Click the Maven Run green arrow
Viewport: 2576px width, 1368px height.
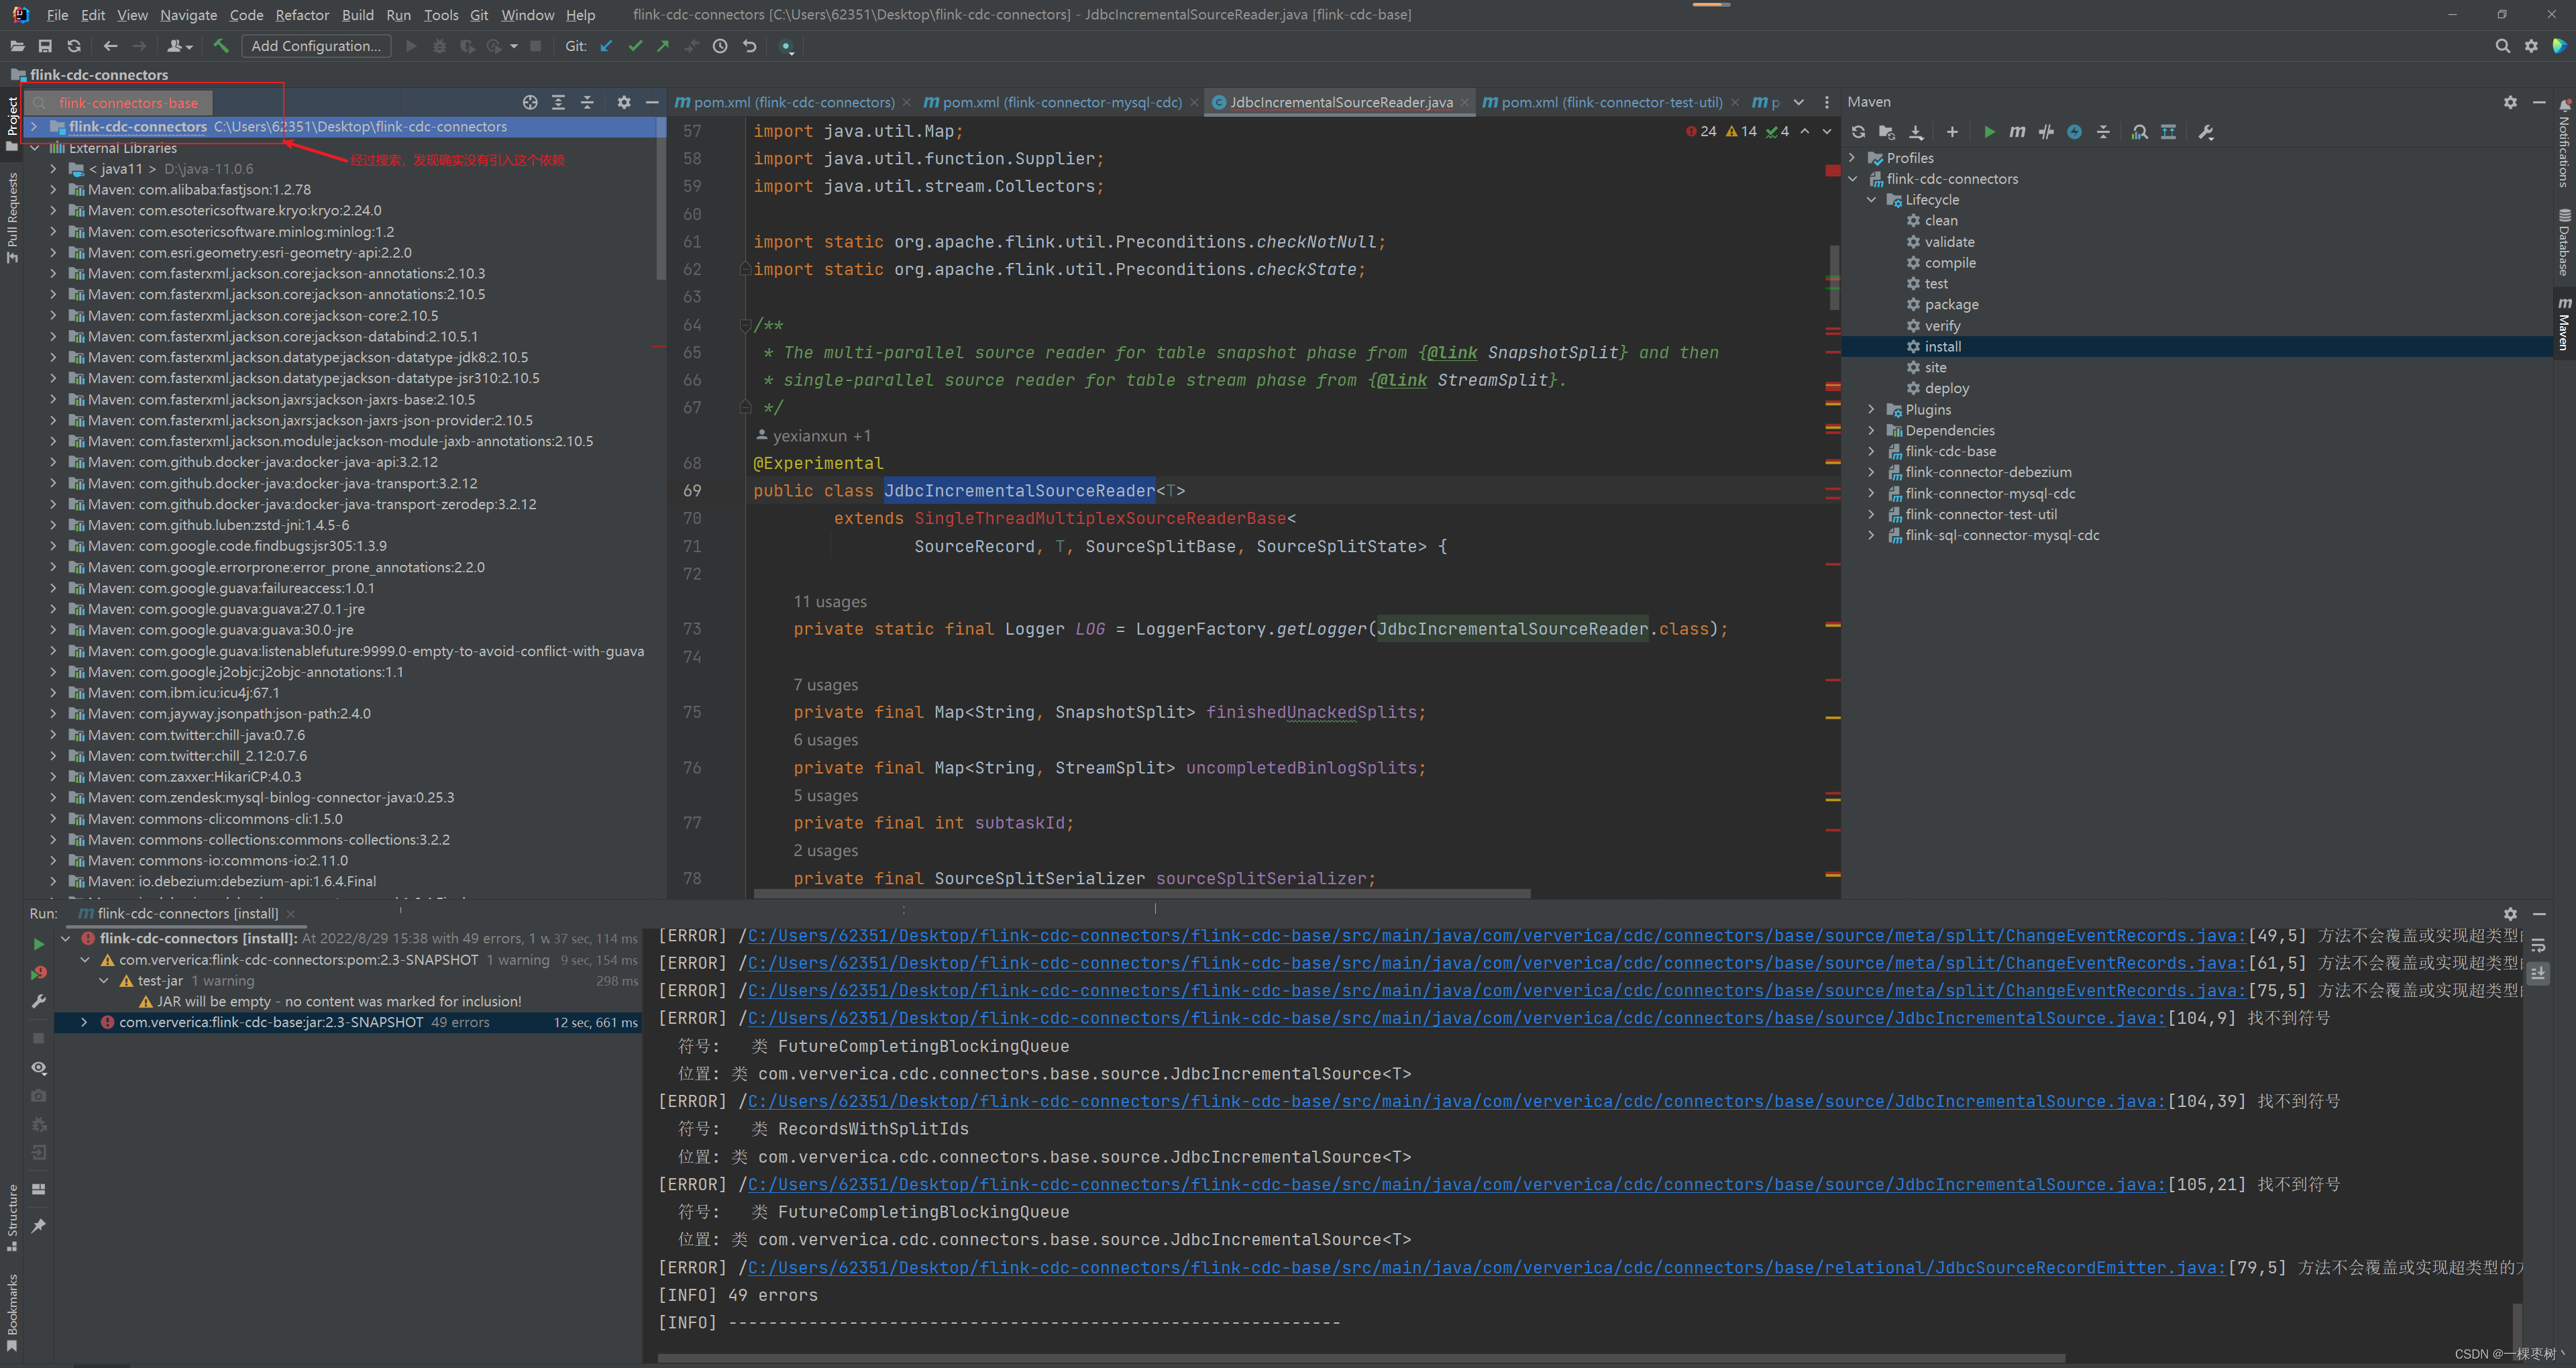(1989, 132)
